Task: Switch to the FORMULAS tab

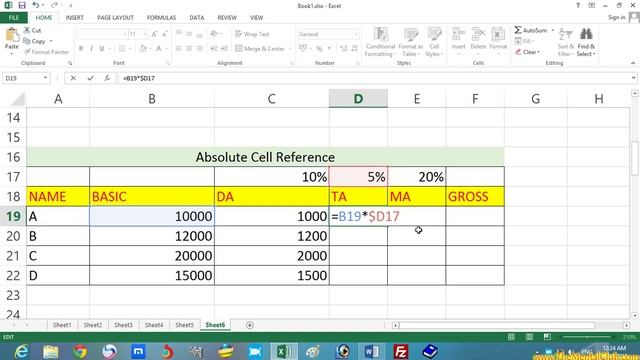Action: click(x=161, y=18)
